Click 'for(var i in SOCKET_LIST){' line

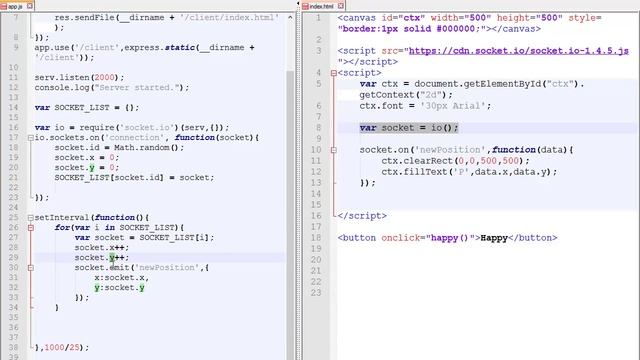point(119,228)
